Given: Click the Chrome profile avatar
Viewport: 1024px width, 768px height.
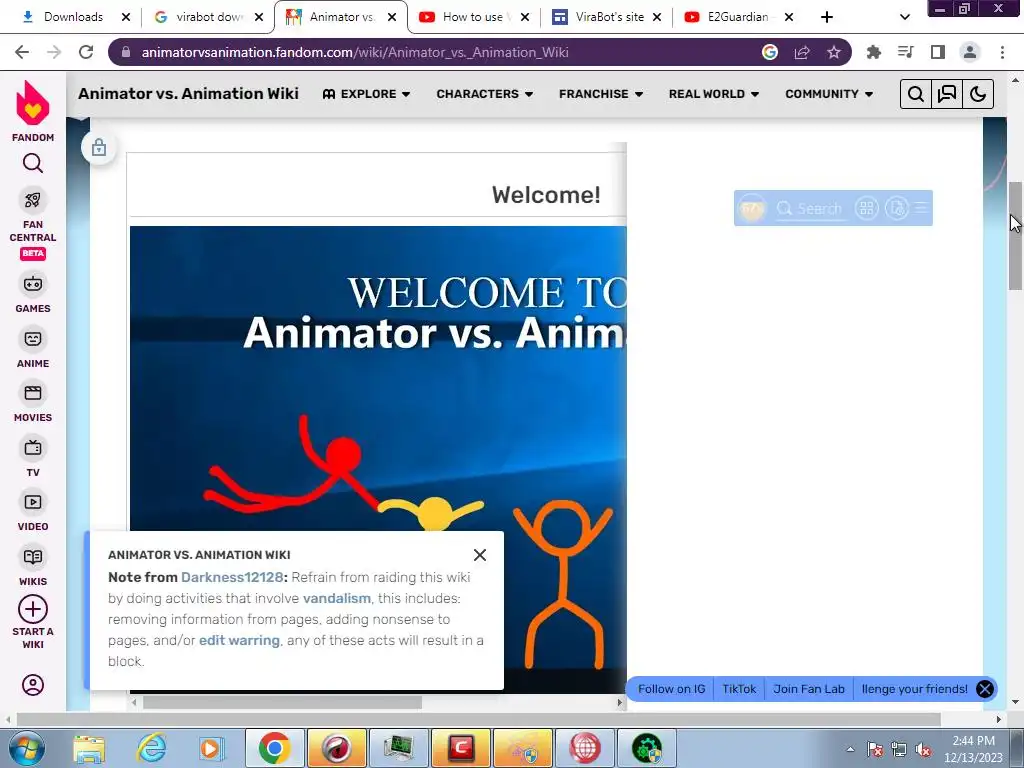Looking at the screenshot, I should 970,52.
